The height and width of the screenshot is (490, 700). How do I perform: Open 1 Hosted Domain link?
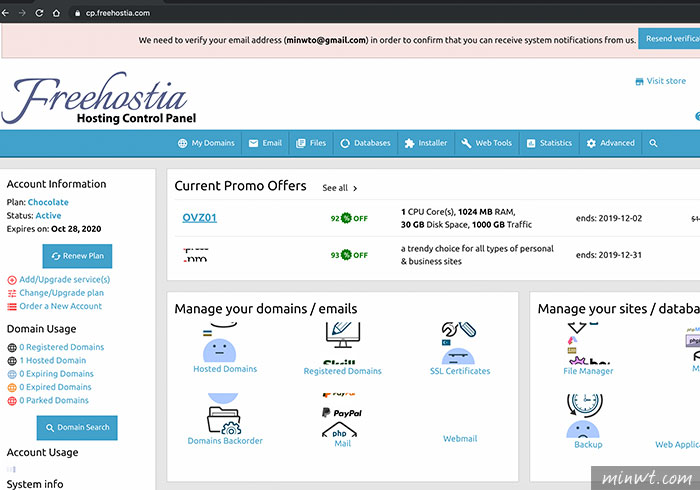pos(53,361)
